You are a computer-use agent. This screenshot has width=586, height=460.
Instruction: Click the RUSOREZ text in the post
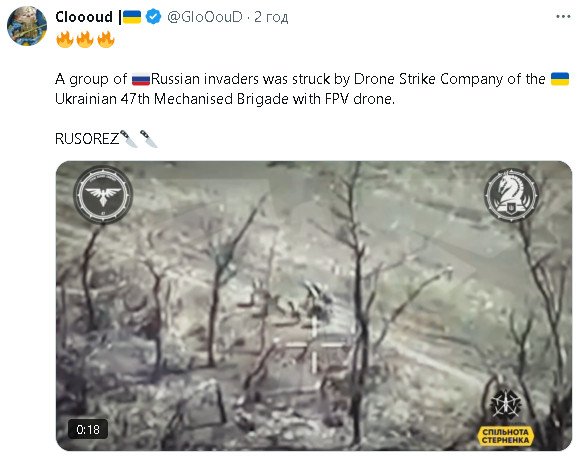point(87,139)
